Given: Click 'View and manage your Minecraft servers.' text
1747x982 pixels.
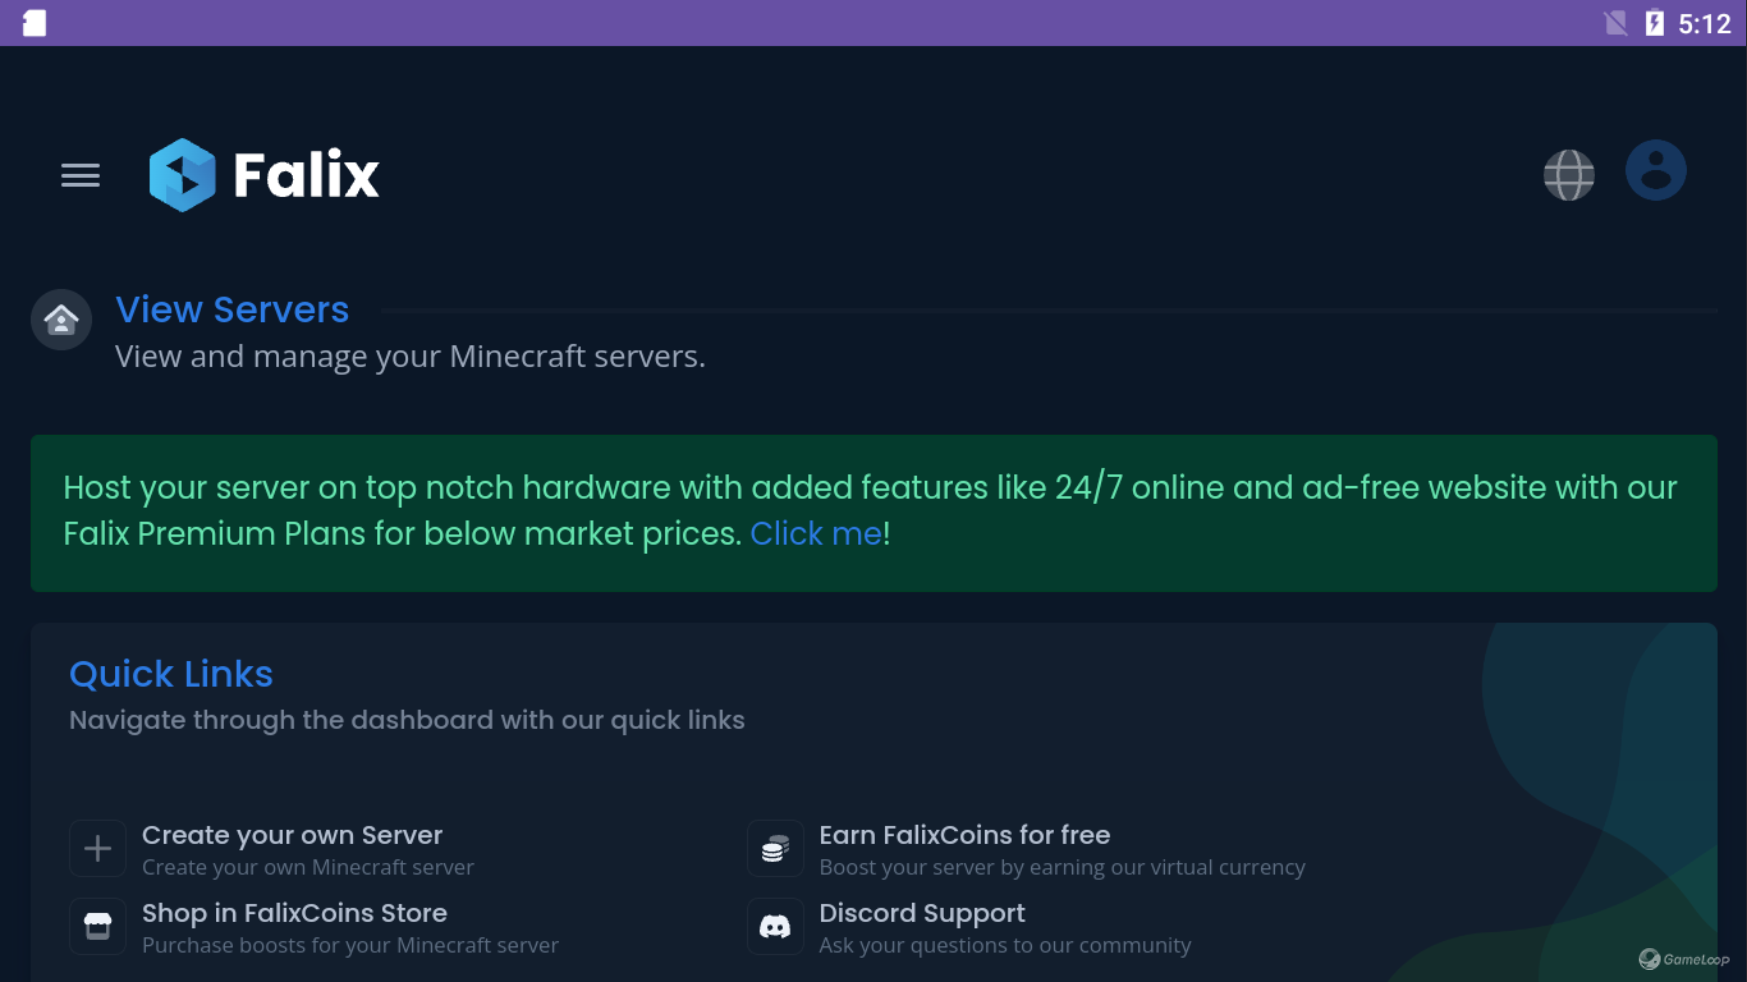Looking at the screenshot, I should pos(410,356).
